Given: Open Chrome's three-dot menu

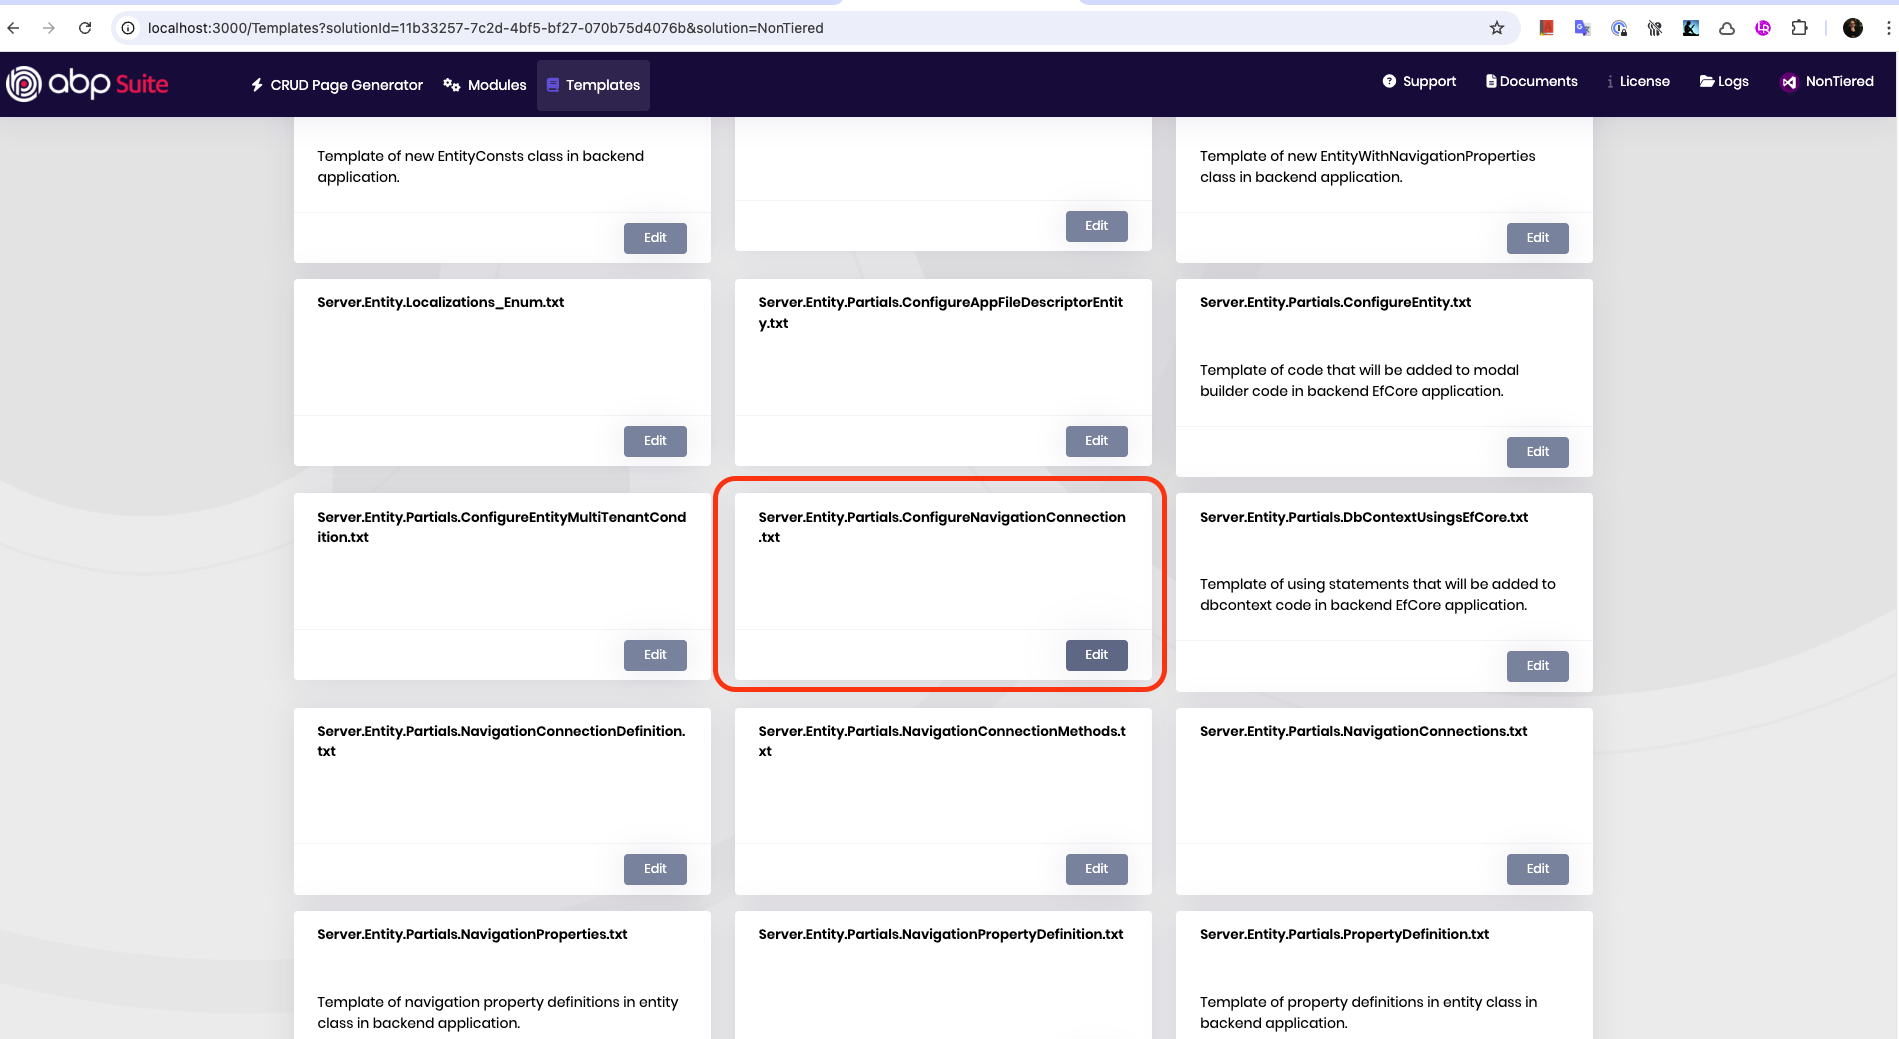Looking at the screenshot, I should pyautogui.click(x=1887, y=28).
